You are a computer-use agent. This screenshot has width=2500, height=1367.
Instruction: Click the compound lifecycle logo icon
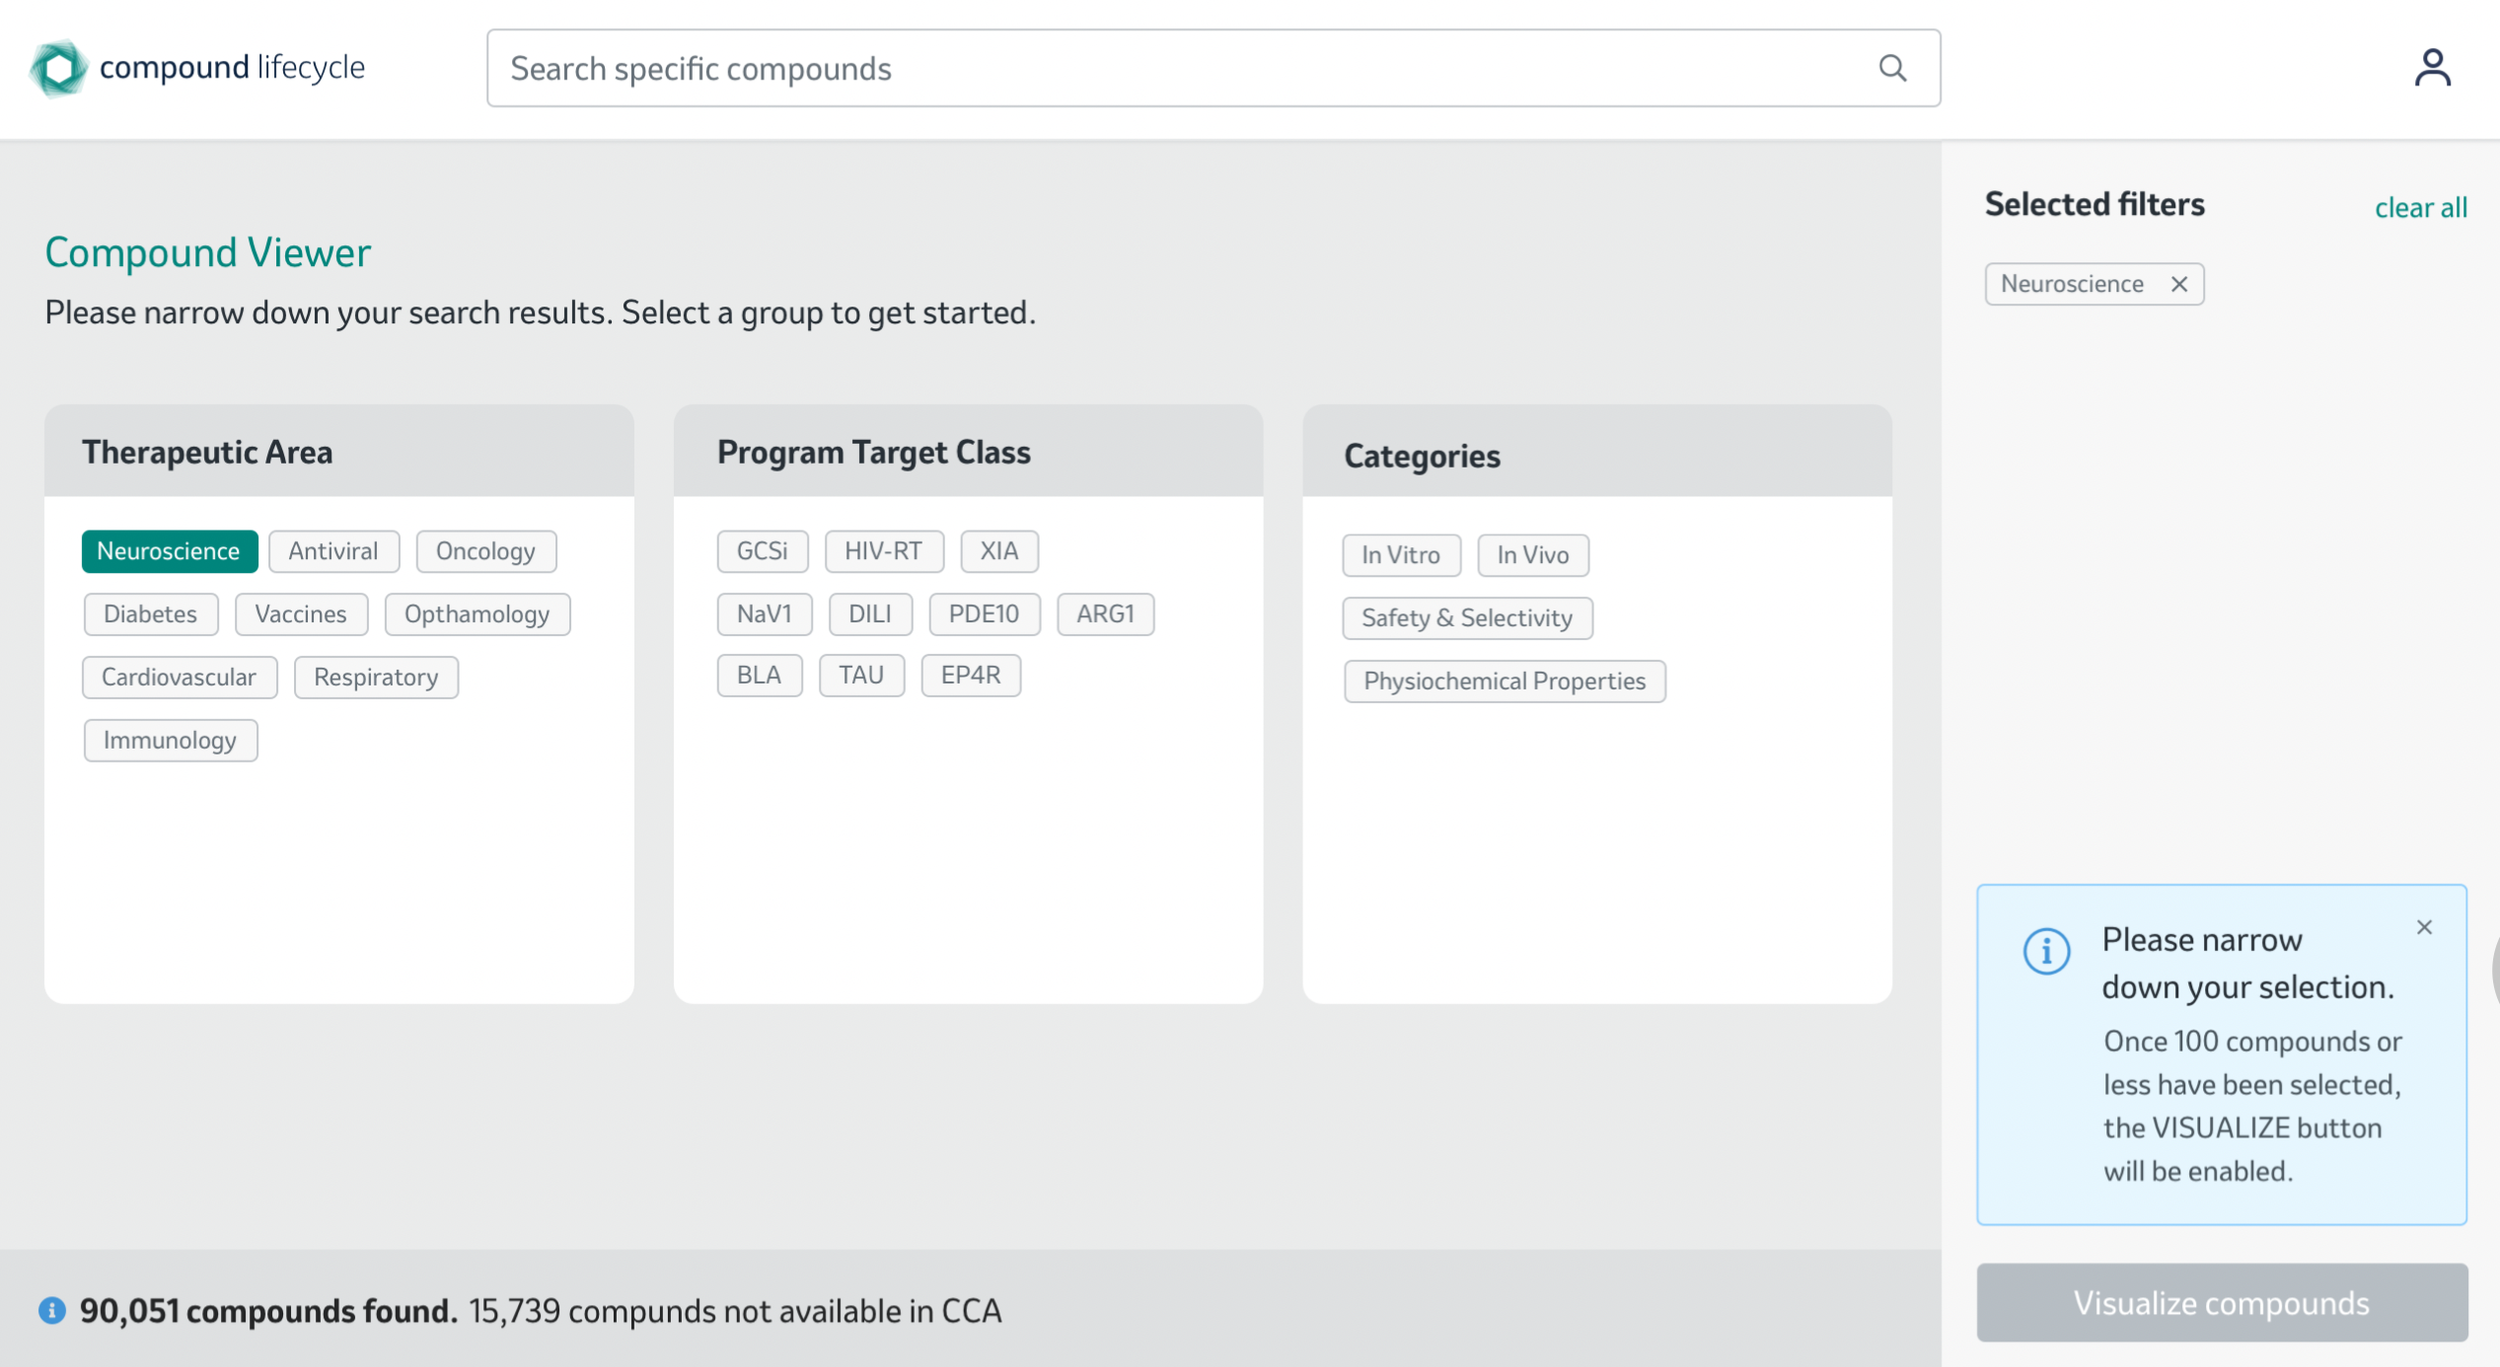point(58,68)
